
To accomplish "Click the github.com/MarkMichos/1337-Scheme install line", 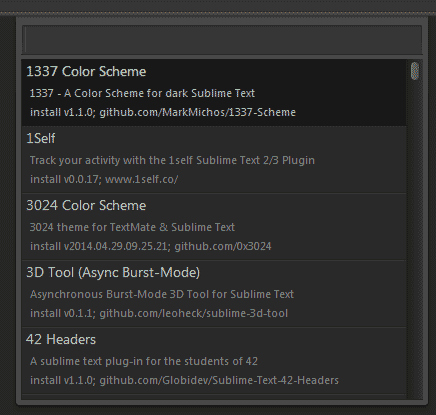I will point(163,112).
